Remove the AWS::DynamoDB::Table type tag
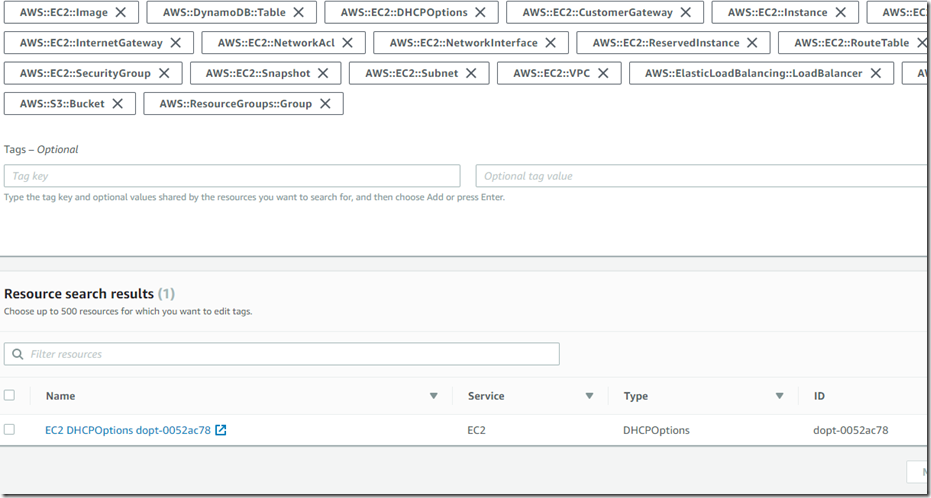 299,12
